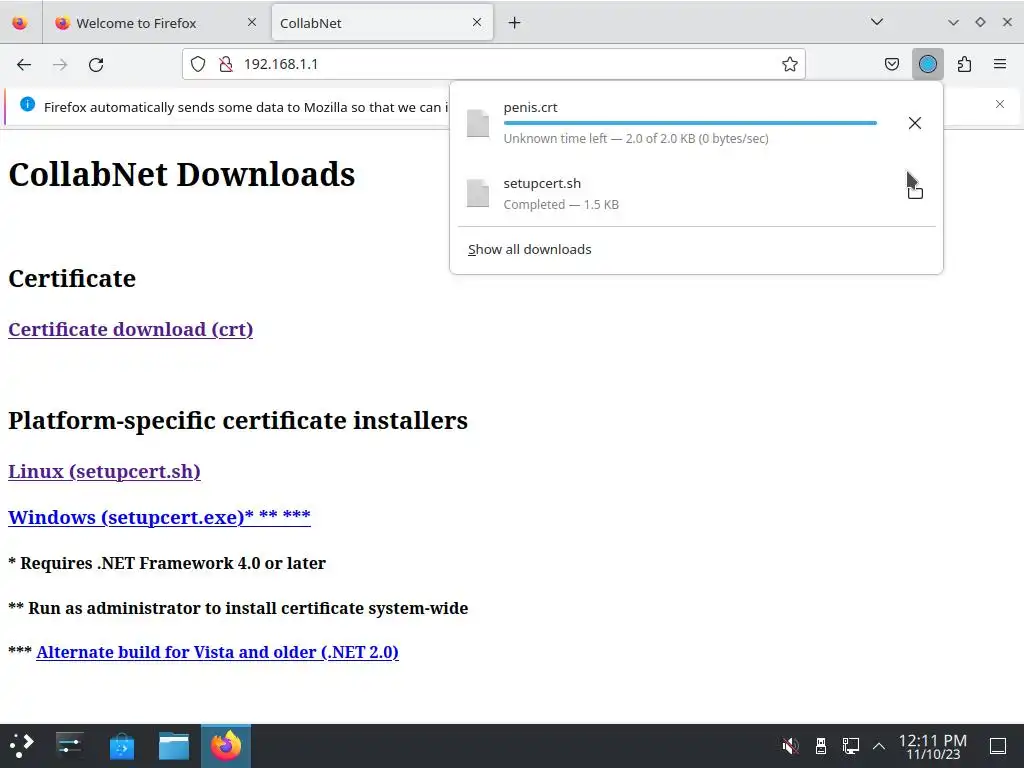
Task: Follow the Windows (setupcert.exe) link
Action: (x=159, y=517)
